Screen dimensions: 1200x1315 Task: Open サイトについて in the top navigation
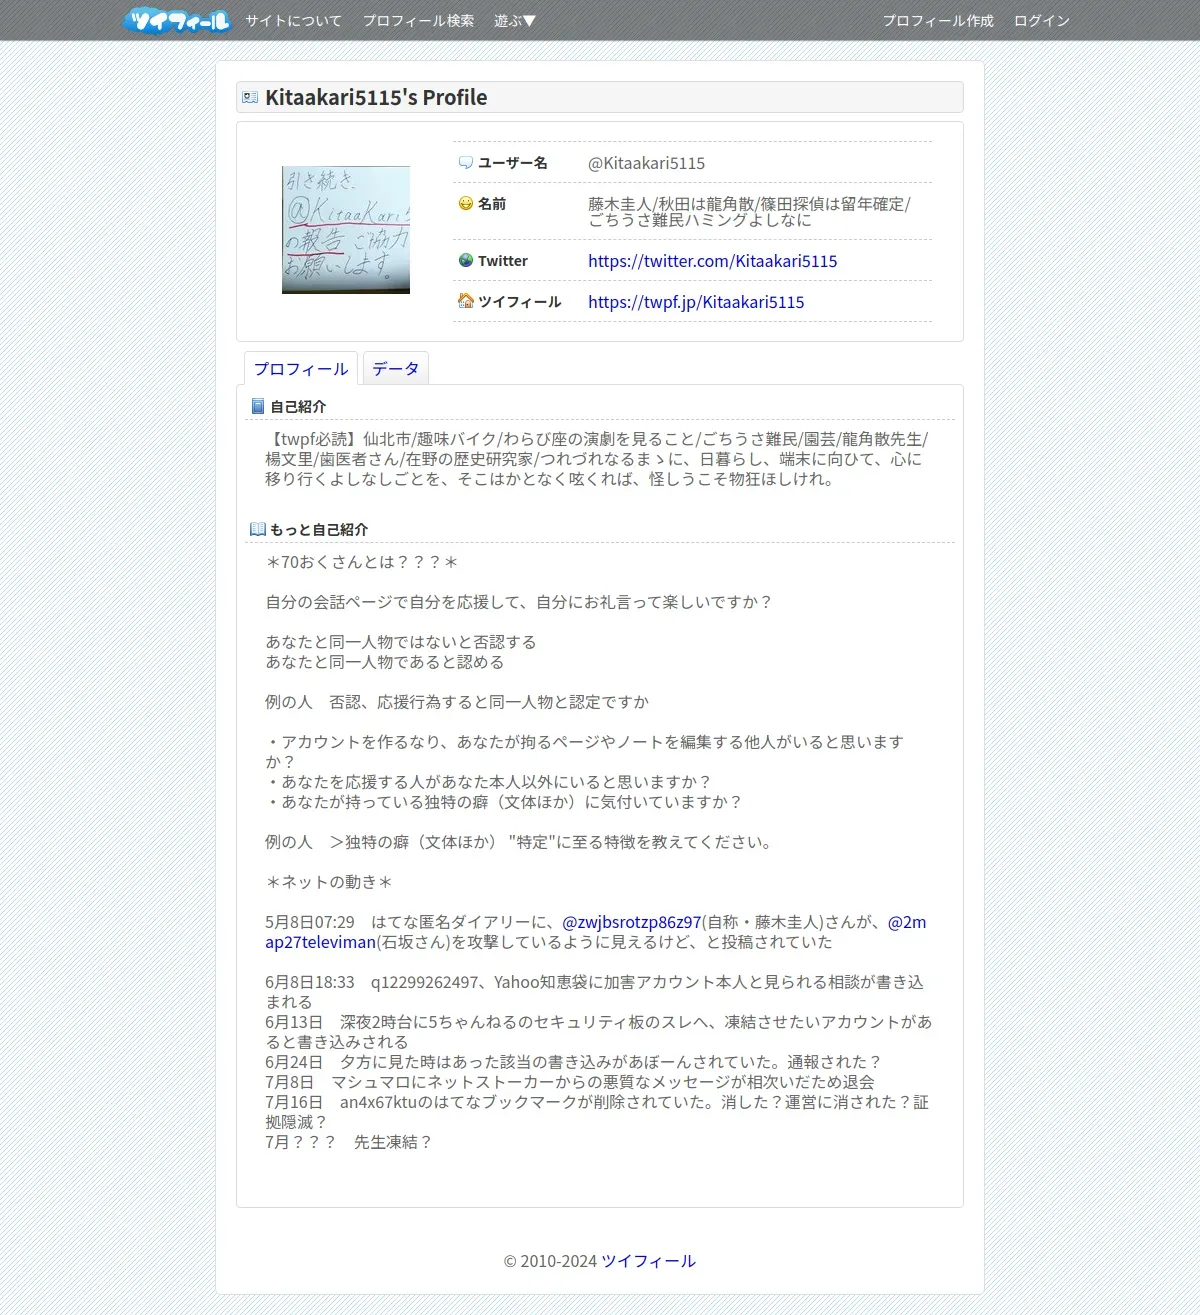point(293,20)
